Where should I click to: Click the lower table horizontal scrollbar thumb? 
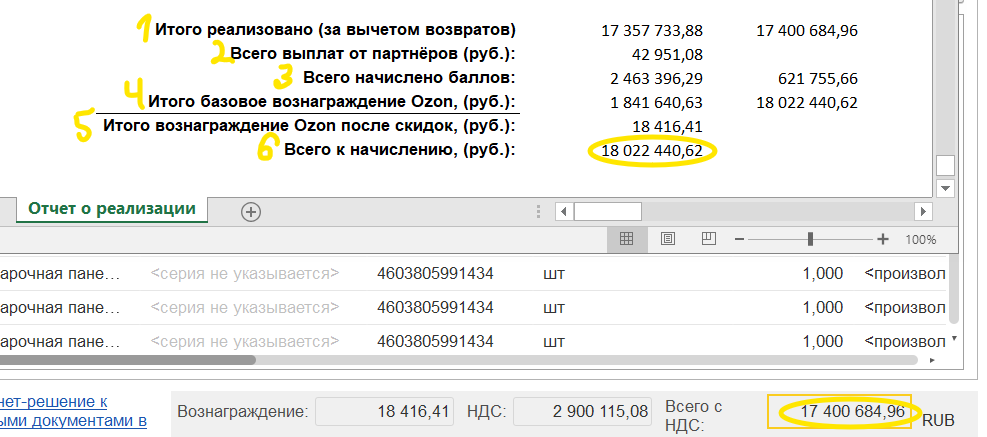pos(128,360)
